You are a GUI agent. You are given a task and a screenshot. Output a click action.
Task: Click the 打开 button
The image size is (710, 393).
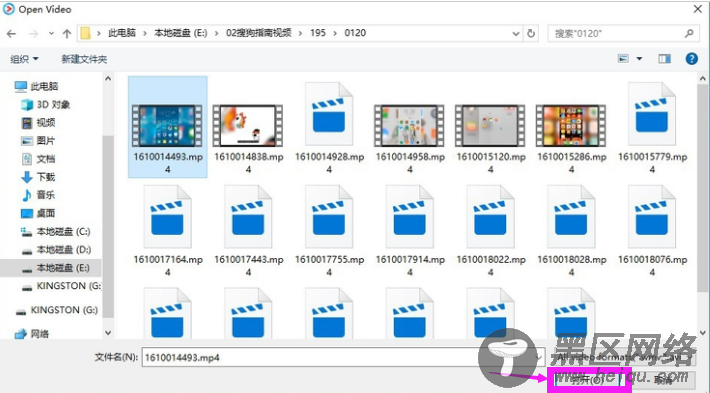588,379
